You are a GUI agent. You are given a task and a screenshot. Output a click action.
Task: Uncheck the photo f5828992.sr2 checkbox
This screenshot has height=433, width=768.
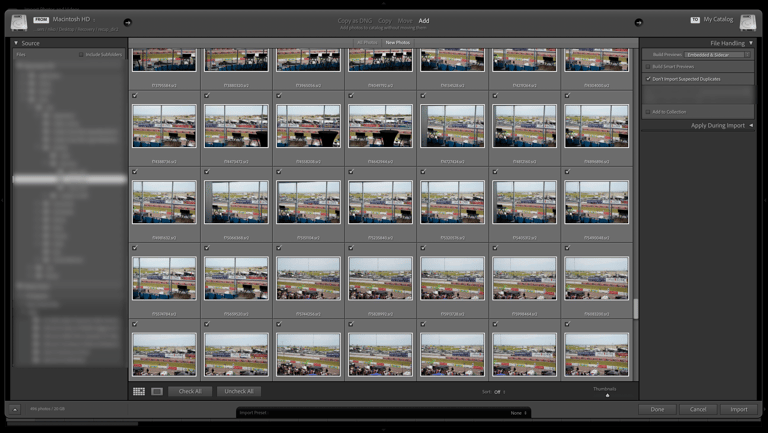point(351,248)
